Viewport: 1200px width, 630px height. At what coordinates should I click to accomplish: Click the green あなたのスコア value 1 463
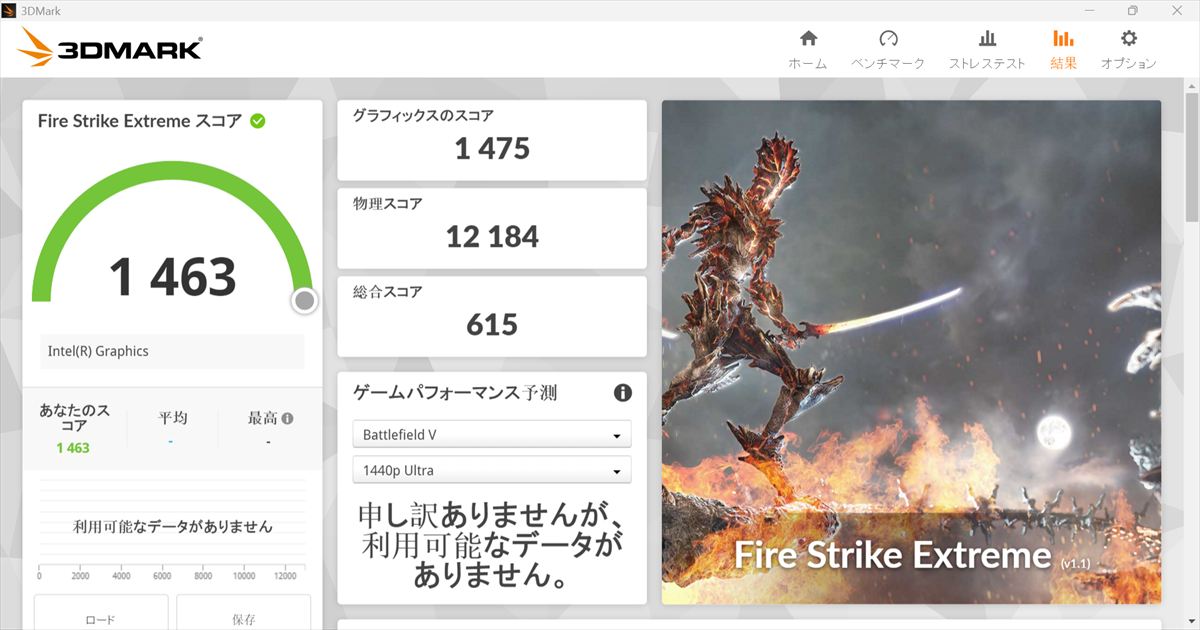[x=72, y=448]
